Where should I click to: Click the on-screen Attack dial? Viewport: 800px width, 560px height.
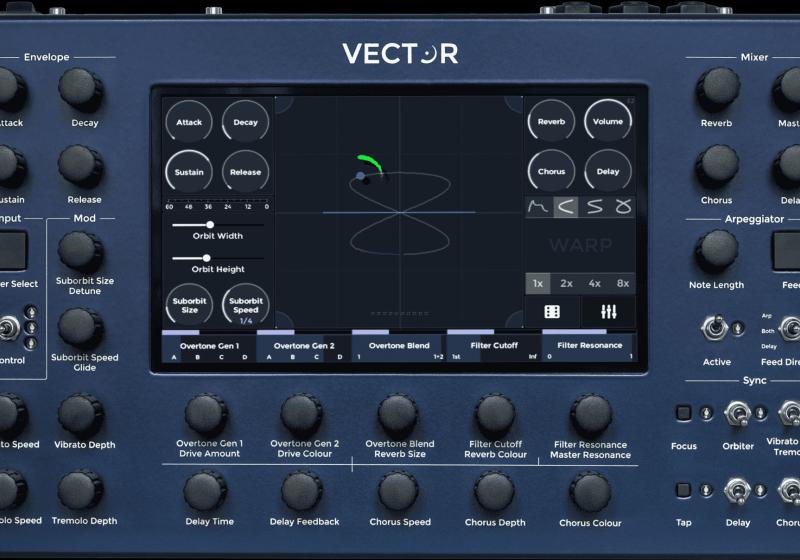click(x=189, y=122)
